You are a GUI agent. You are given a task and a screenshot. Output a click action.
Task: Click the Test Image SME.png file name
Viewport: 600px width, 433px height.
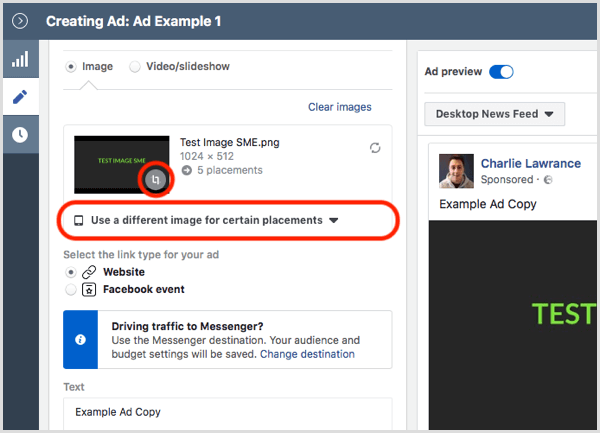[x=230, y=142]
